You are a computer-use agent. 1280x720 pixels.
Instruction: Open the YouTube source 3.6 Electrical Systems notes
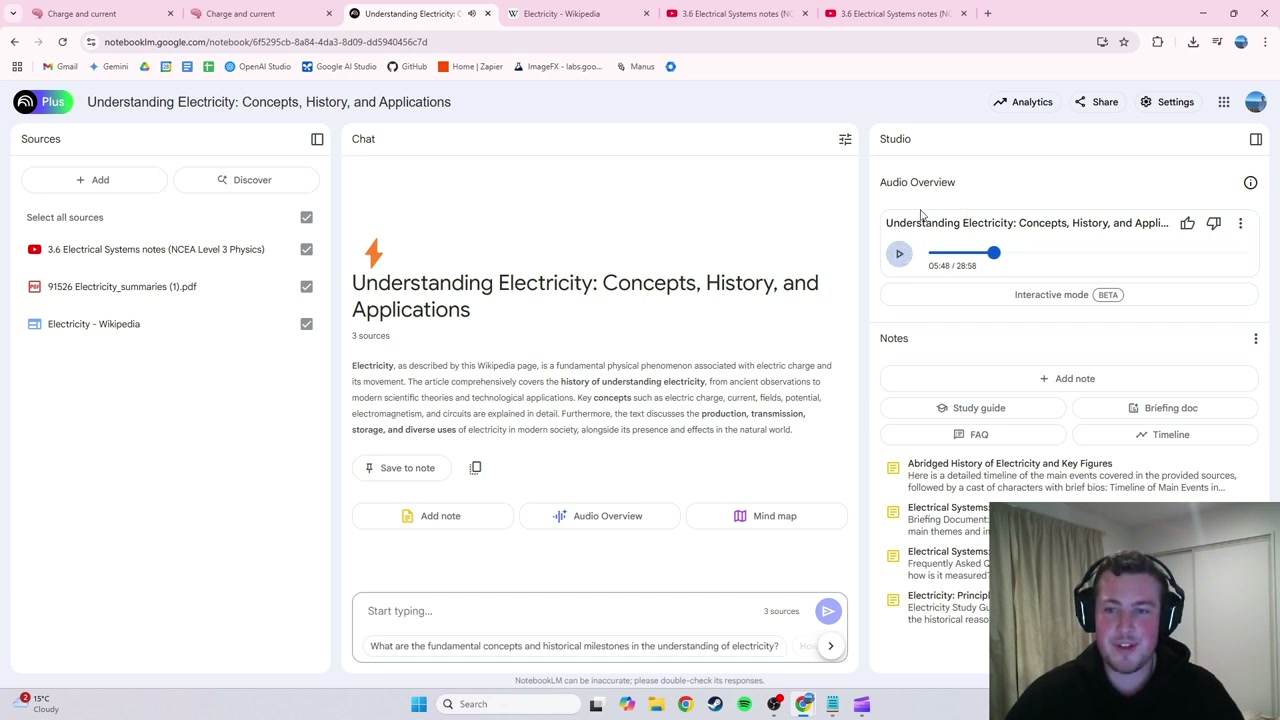click(x=156, y=249)
